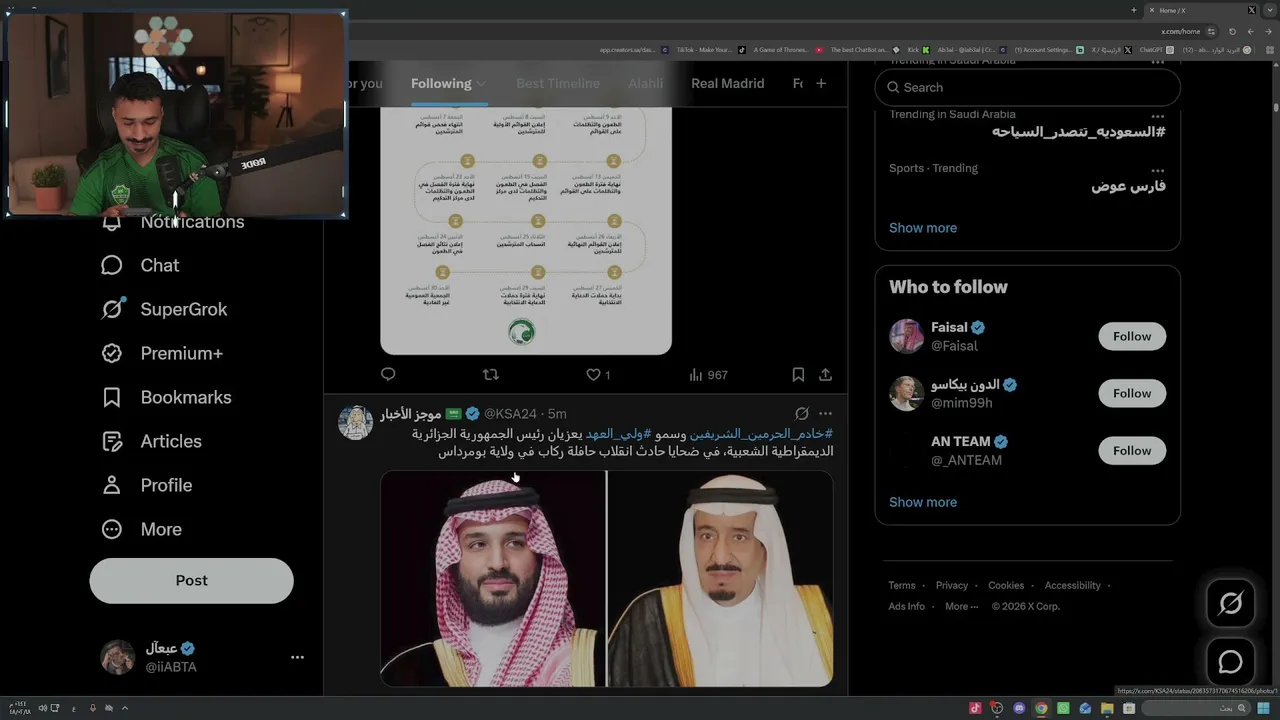Open account options next to @iiABTA

[x=297, y=657]
